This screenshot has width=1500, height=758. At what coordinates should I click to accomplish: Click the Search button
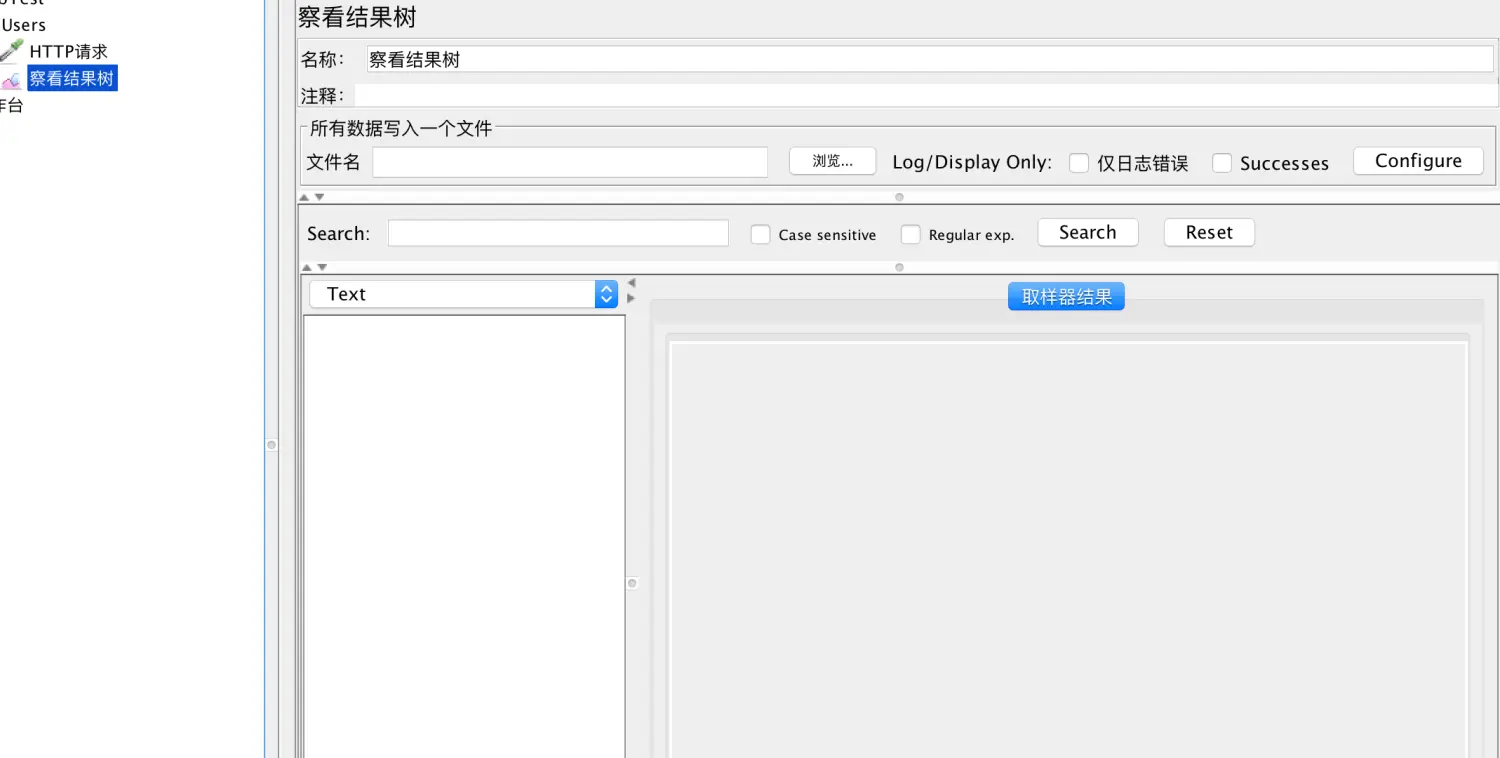tap(1088, 233)
